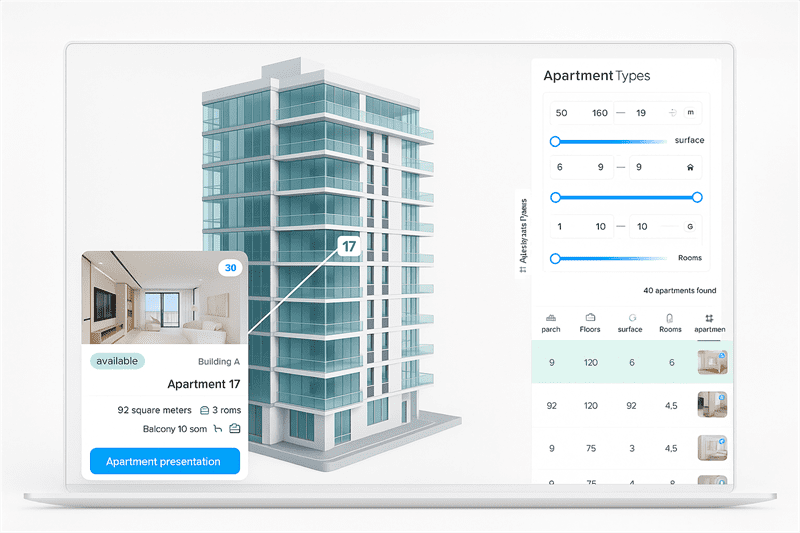The height and width of the screenshot is (533, 800).
Task: Open the first row apartment thumbnail
Action: click(711, 362)
